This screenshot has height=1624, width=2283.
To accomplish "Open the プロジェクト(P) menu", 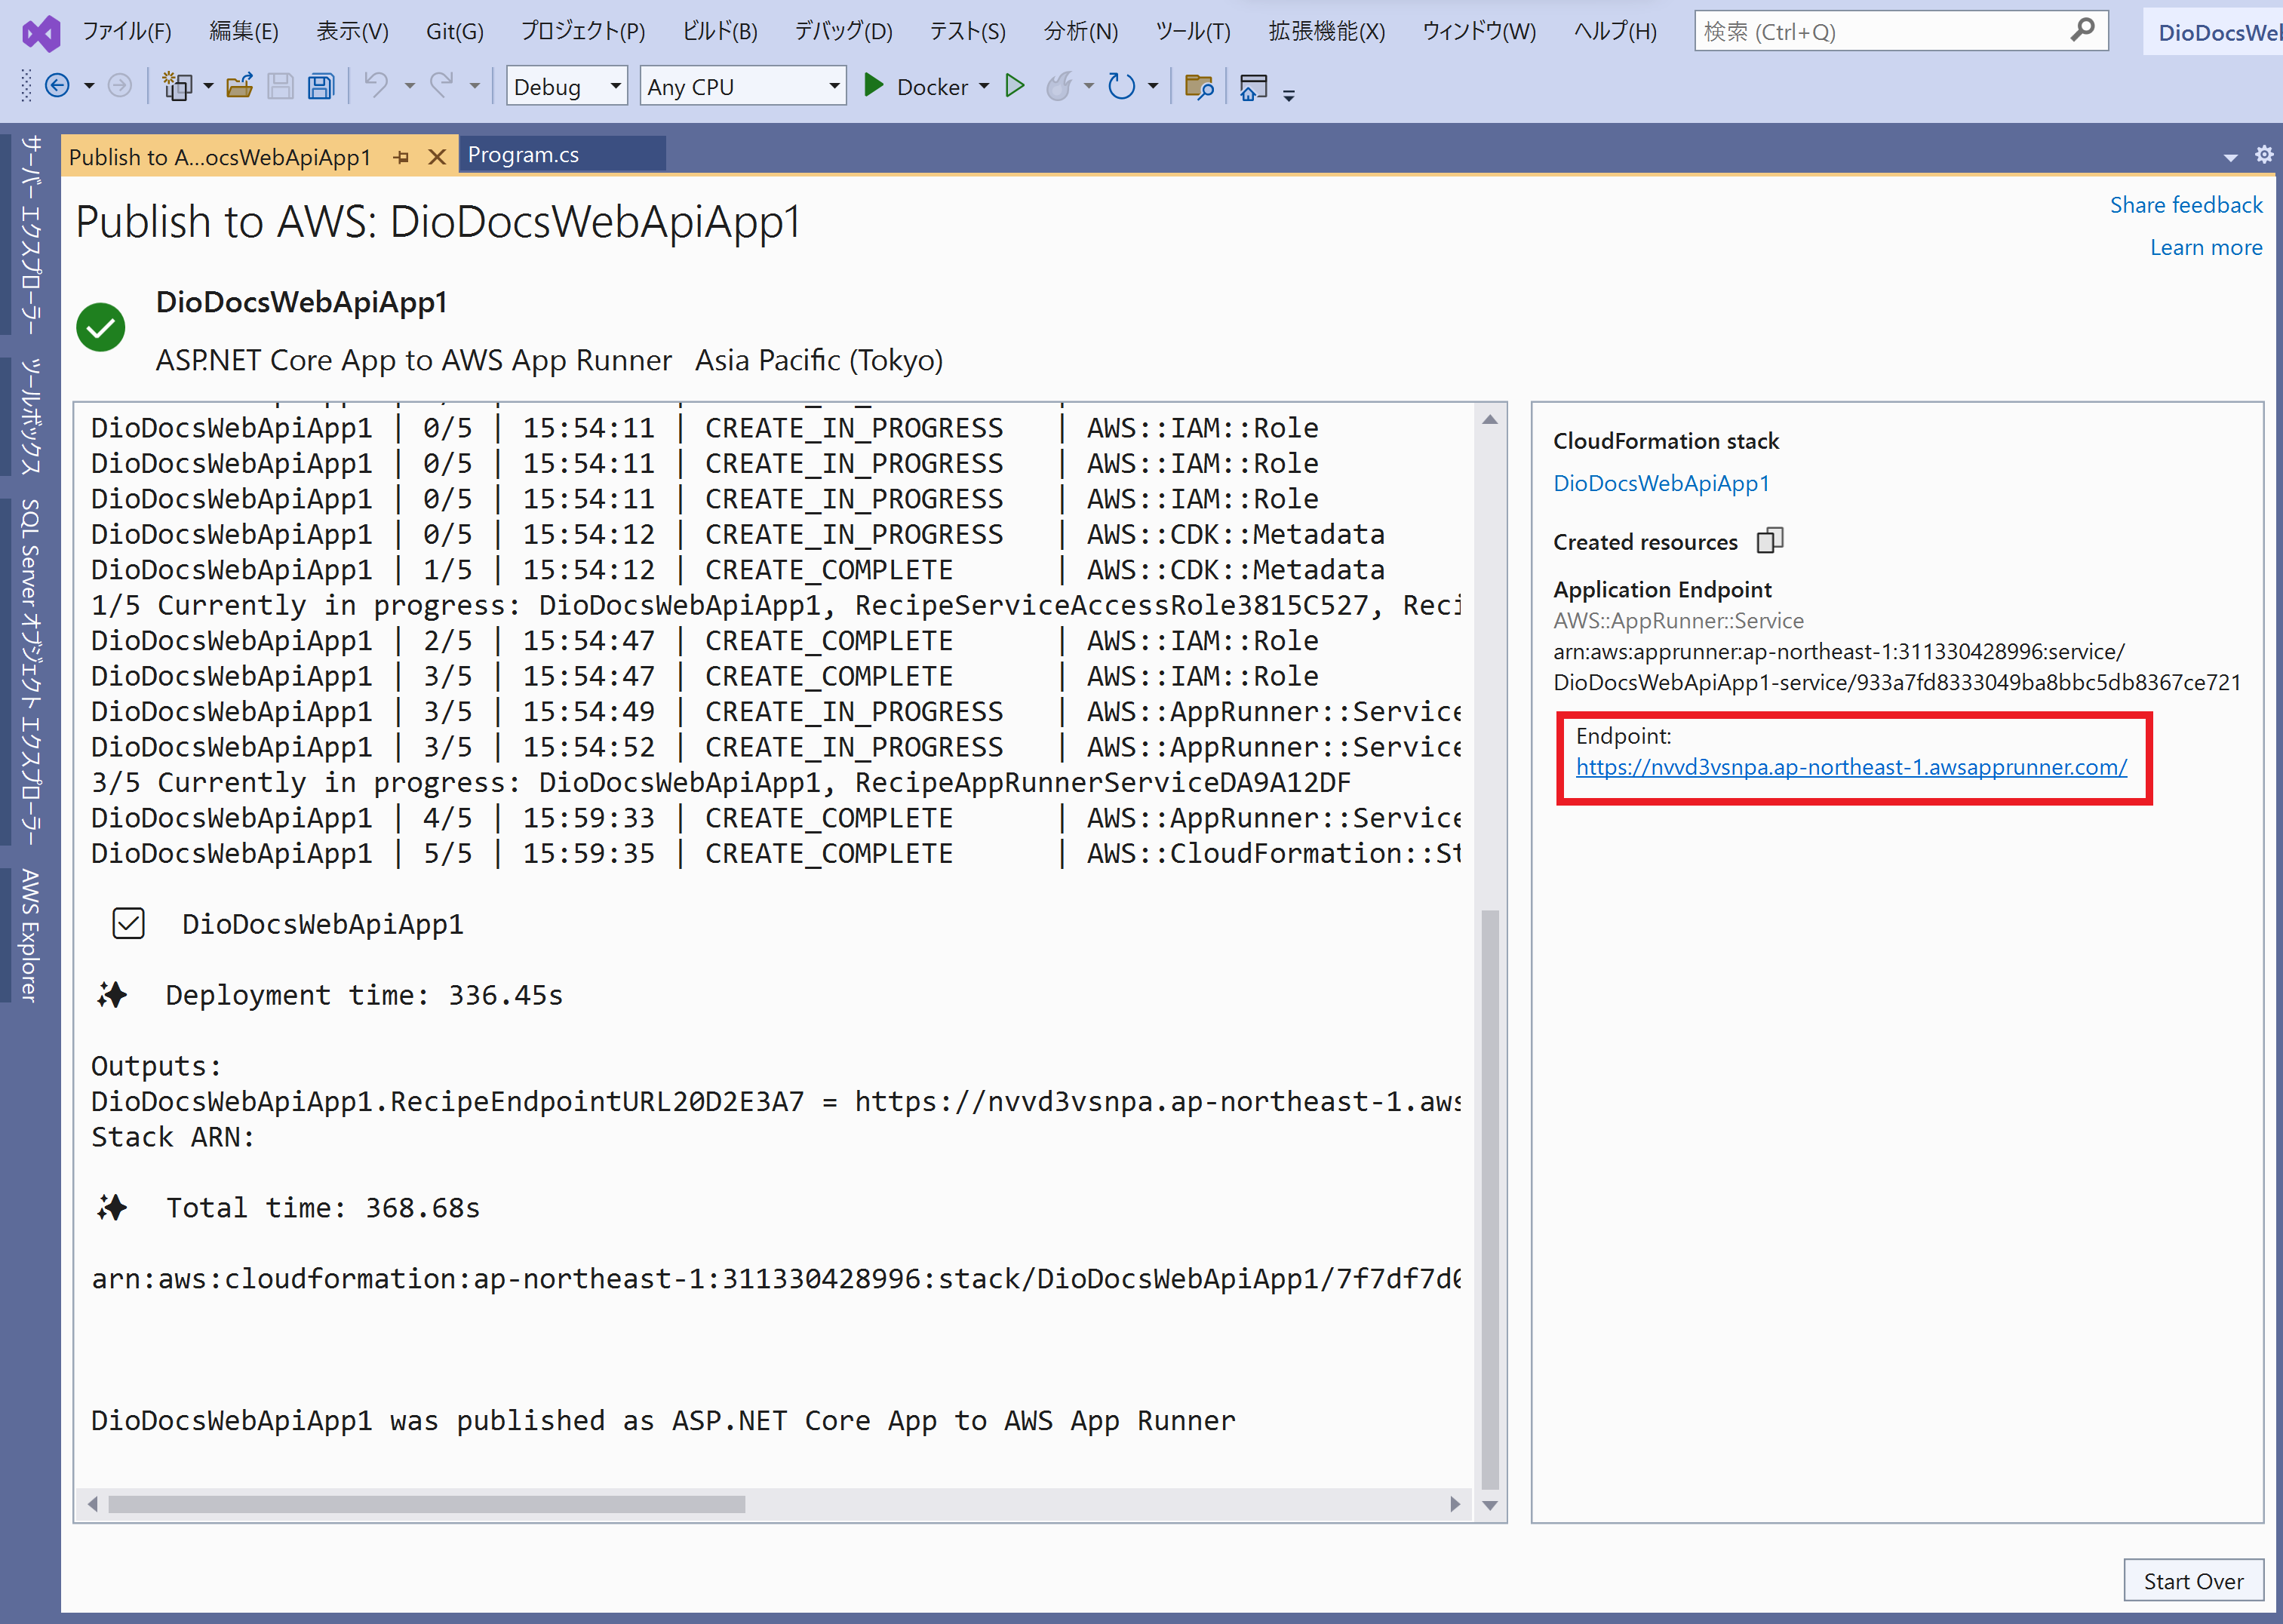I will [583, 32].
